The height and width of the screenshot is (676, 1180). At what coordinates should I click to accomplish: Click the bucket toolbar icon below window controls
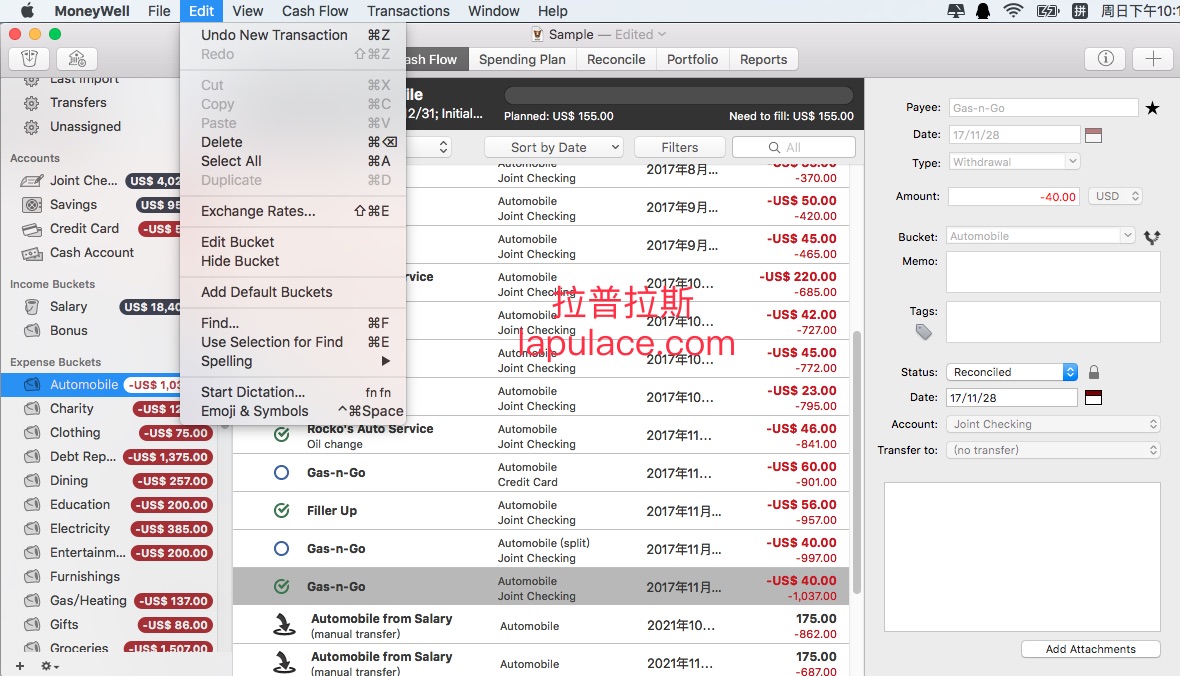point(29,59)
